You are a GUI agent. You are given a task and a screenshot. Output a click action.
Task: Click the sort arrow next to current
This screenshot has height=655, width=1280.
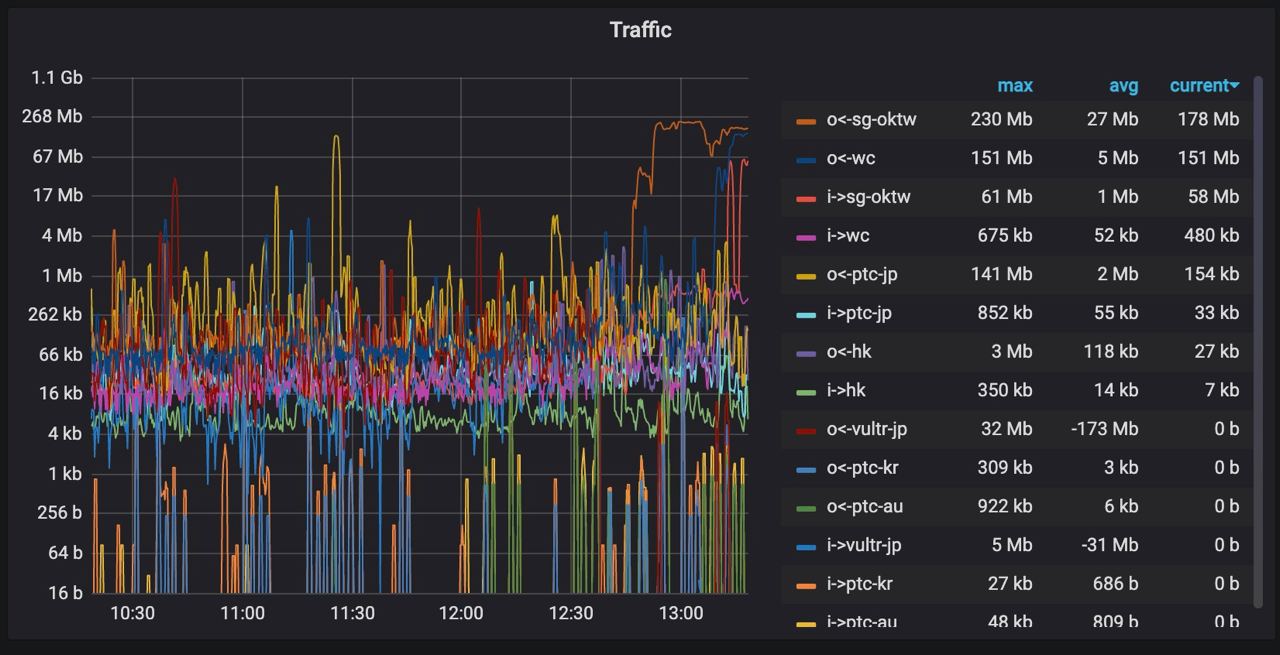pyautogui.click(x=1235, y=86)
